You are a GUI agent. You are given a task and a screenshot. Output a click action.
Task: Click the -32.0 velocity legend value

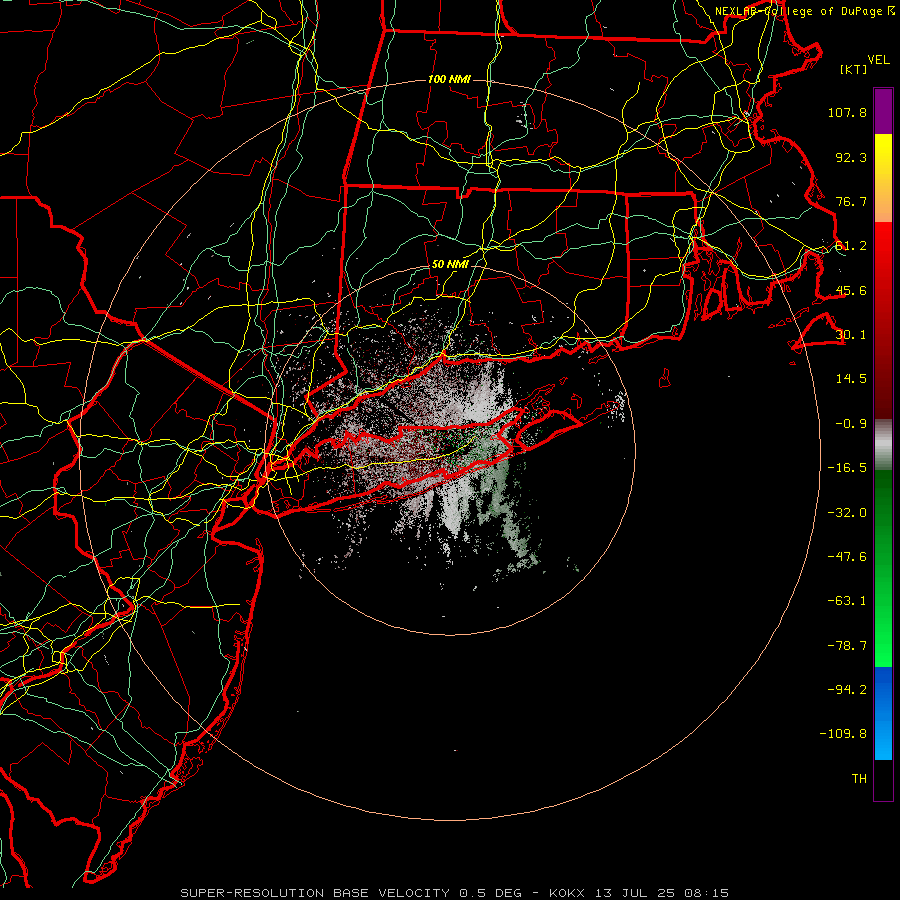(x=847, y=513)
